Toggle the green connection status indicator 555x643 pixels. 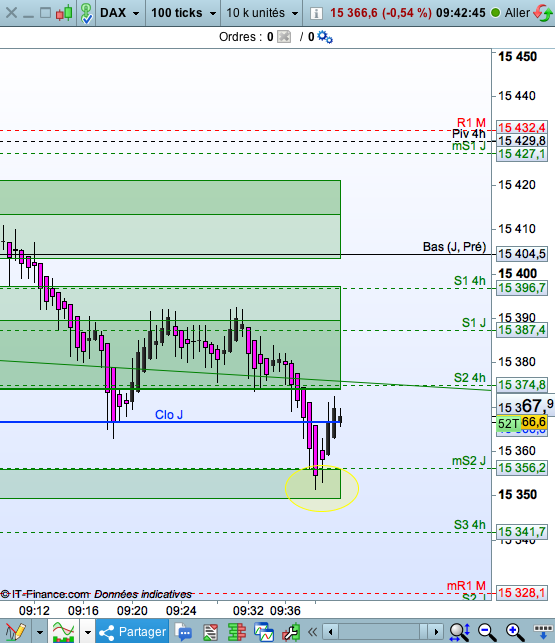point(495,13)
